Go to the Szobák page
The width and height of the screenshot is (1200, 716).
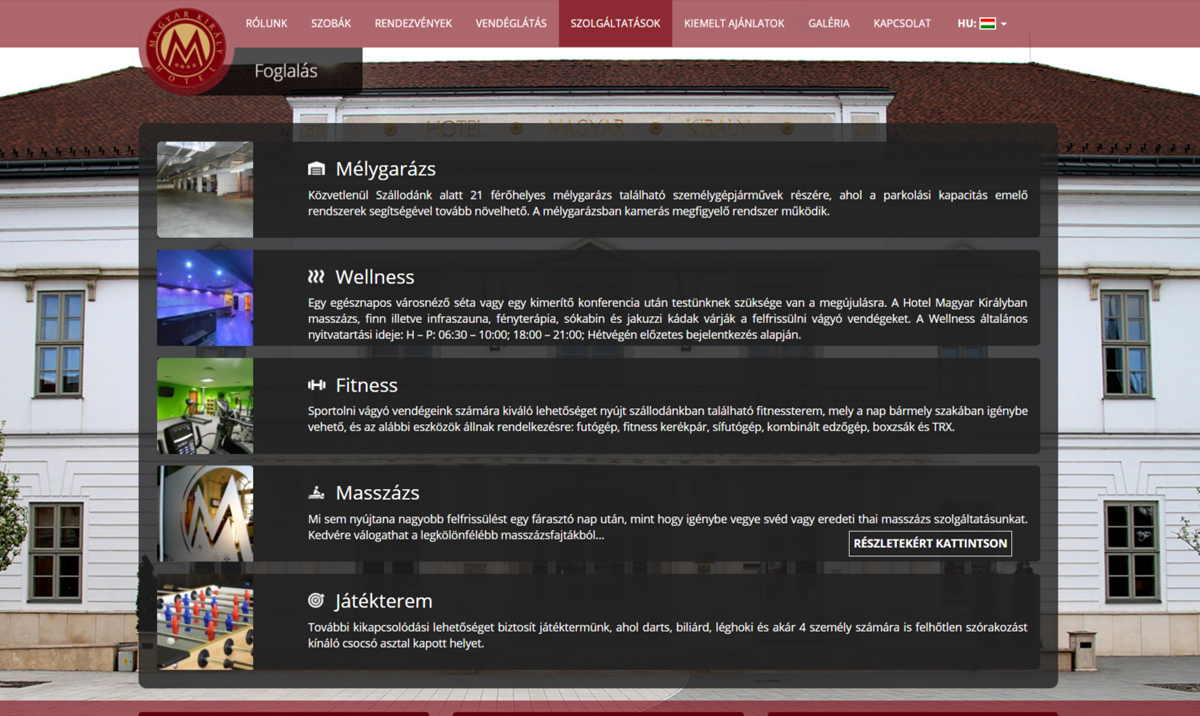point(331,23)
